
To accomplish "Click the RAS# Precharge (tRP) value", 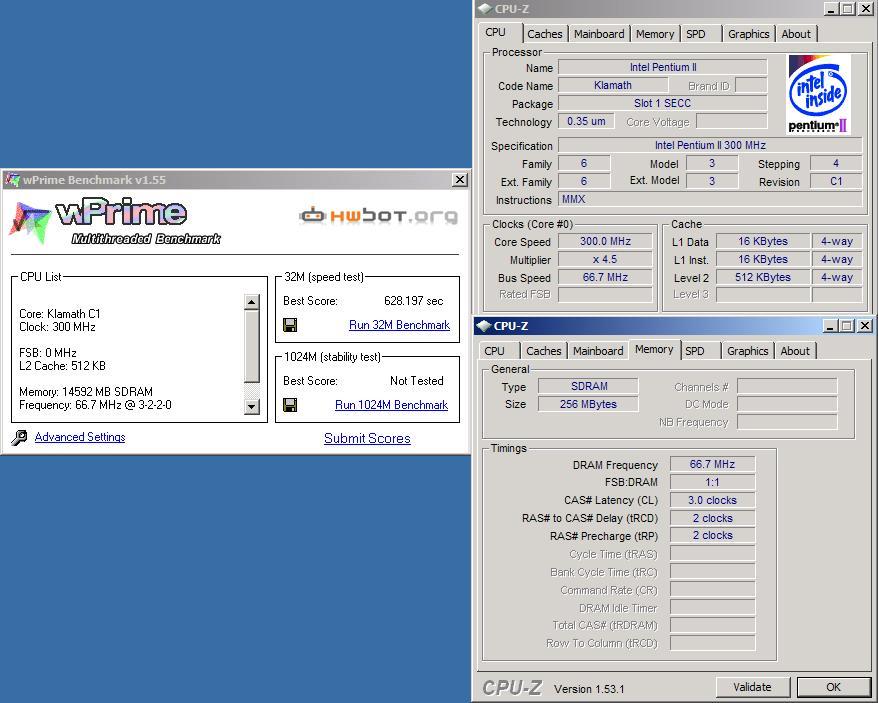I will click(x=712, y=536).
